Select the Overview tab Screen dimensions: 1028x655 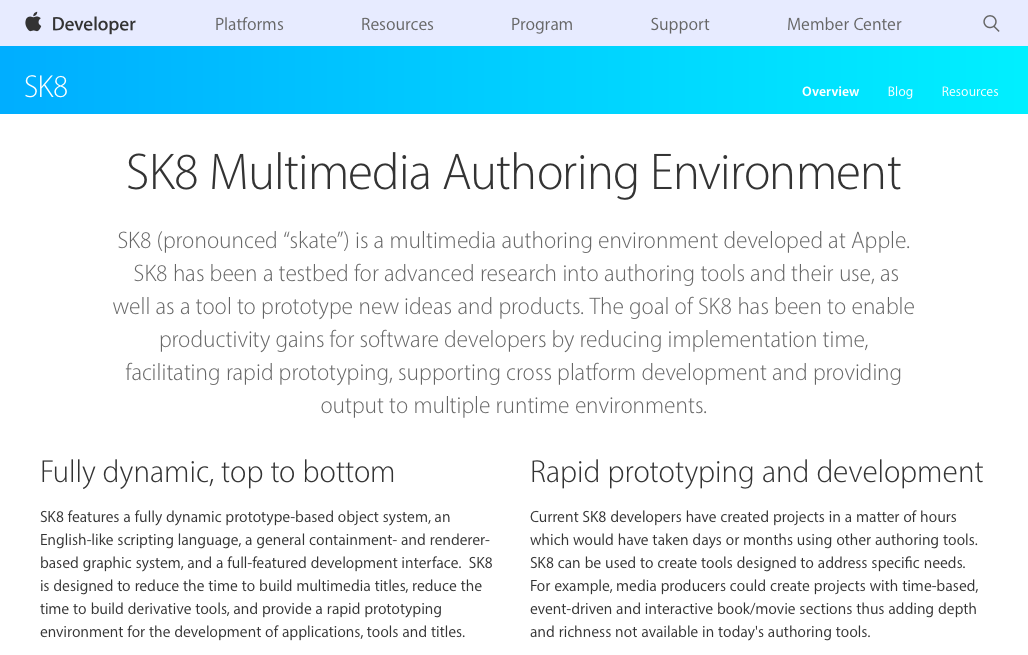830,91
